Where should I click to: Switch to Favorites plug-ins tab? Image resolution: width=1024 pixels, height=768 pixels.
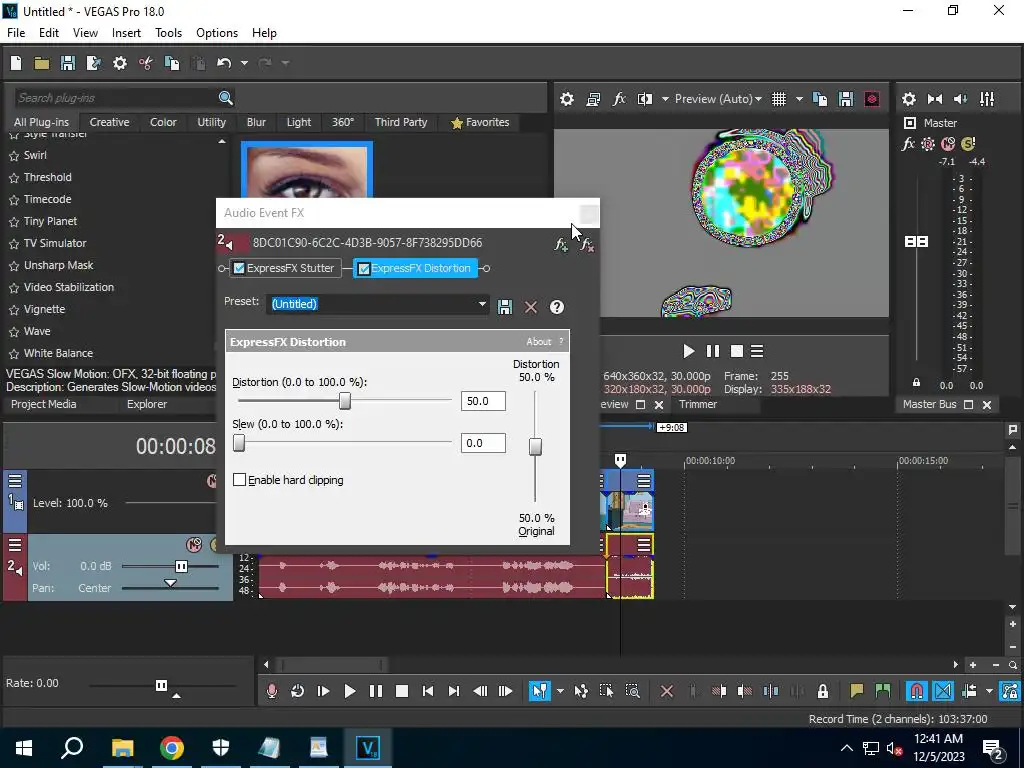[480, 122]
